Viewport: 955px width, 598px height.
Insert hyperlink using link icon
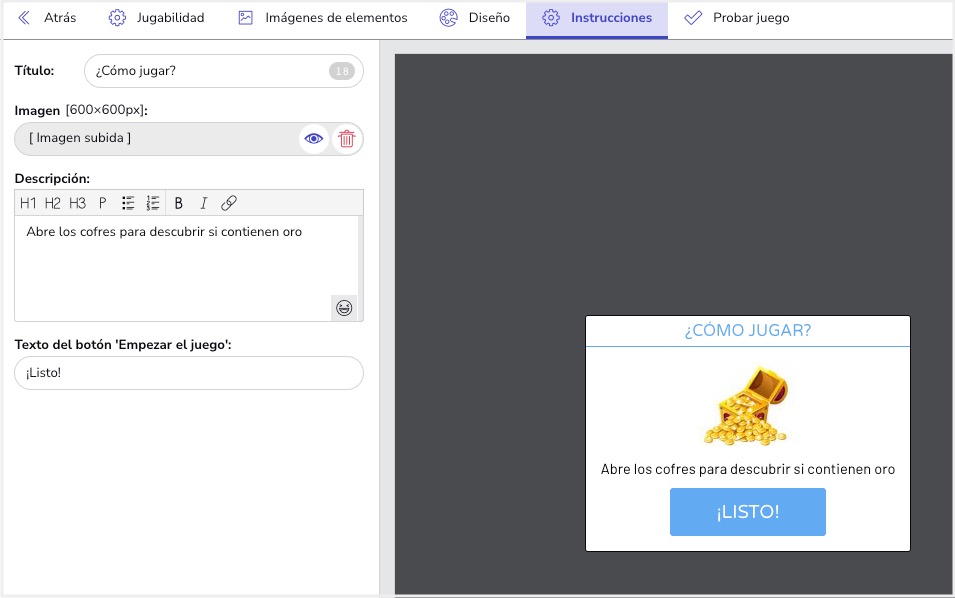click(229, 203)
